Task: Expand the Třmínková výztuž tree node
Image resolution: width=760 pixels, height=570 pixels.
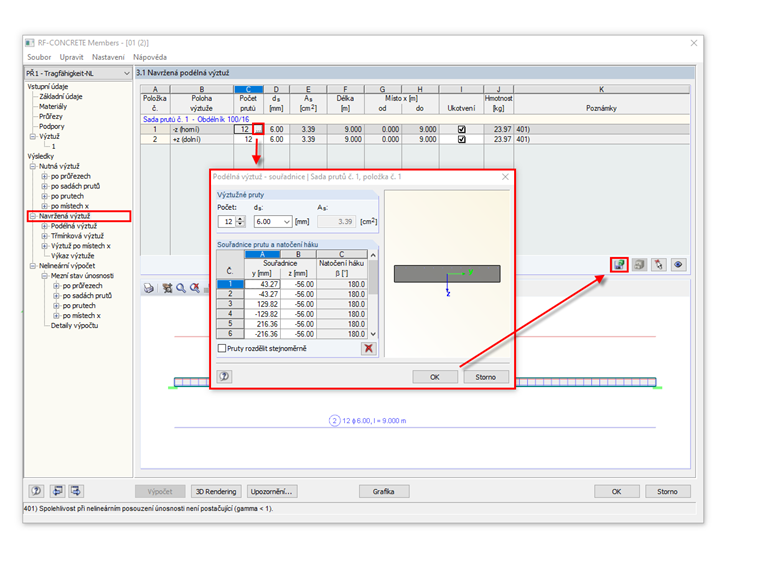Action: pyautogui.click(x=45, y=236)
